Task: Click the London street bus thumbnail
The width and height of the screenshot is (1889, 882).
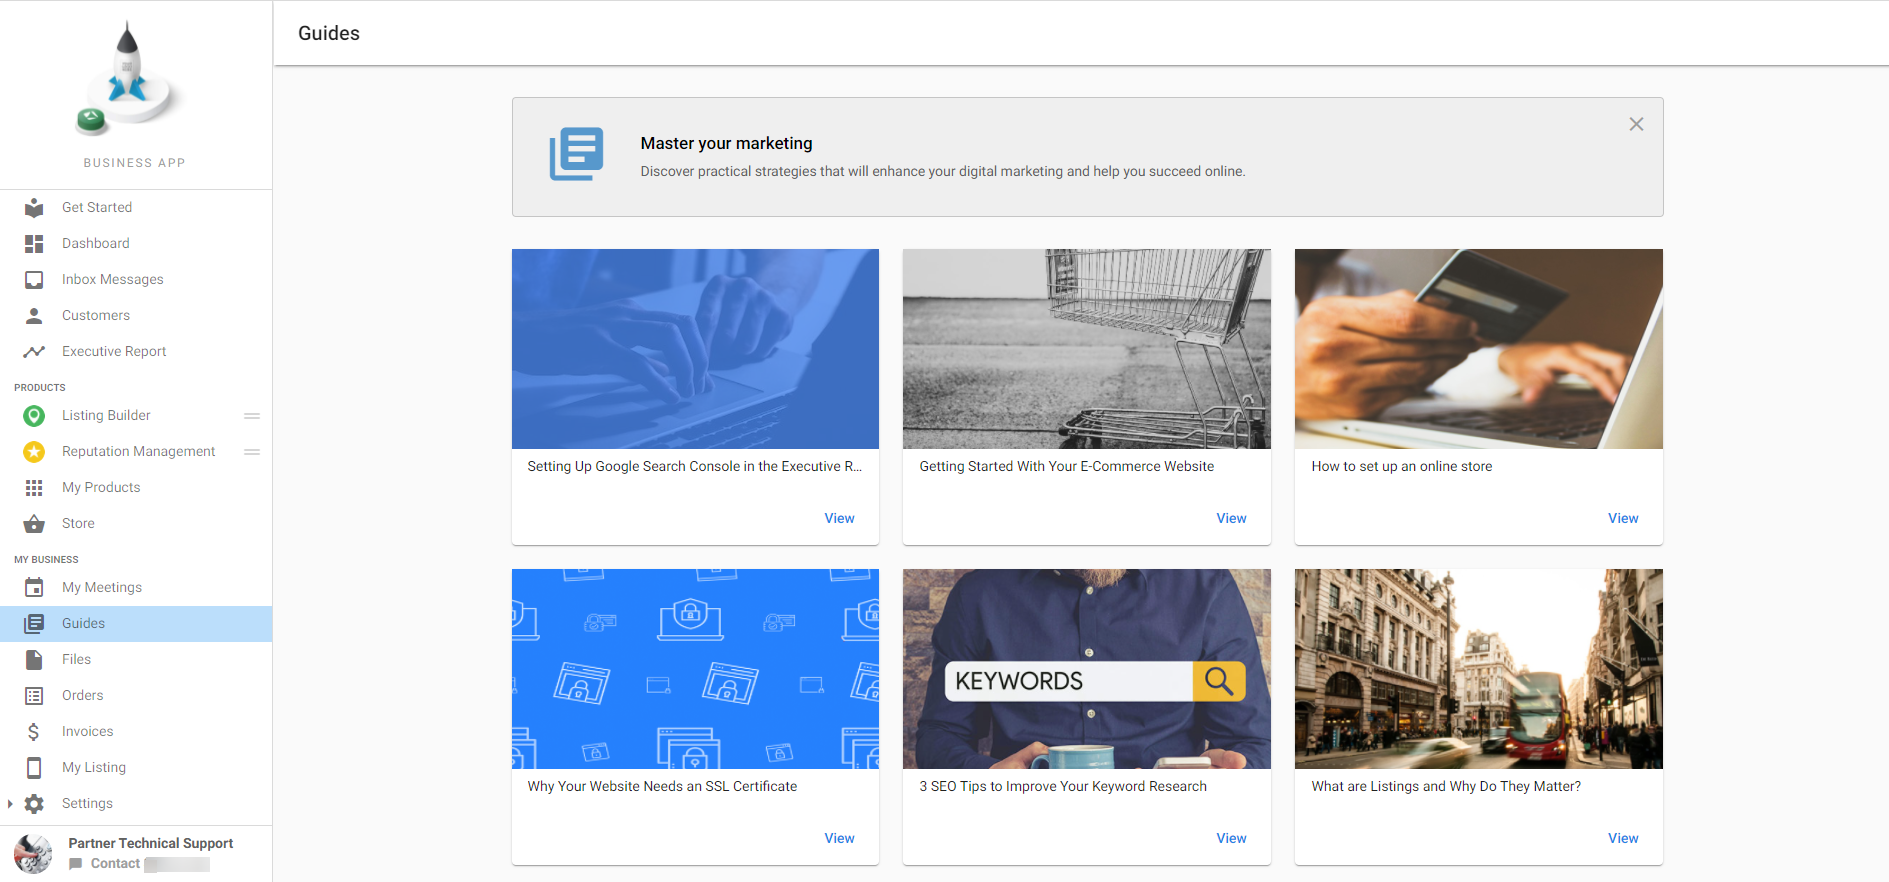Action: (1479, 669)
